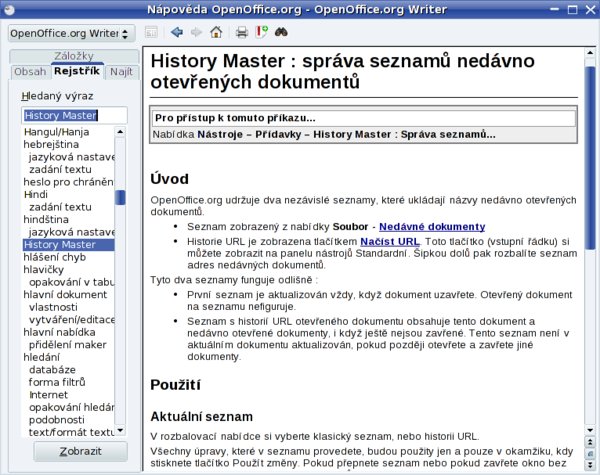Select subentry forma filtrů

(57, 382)
